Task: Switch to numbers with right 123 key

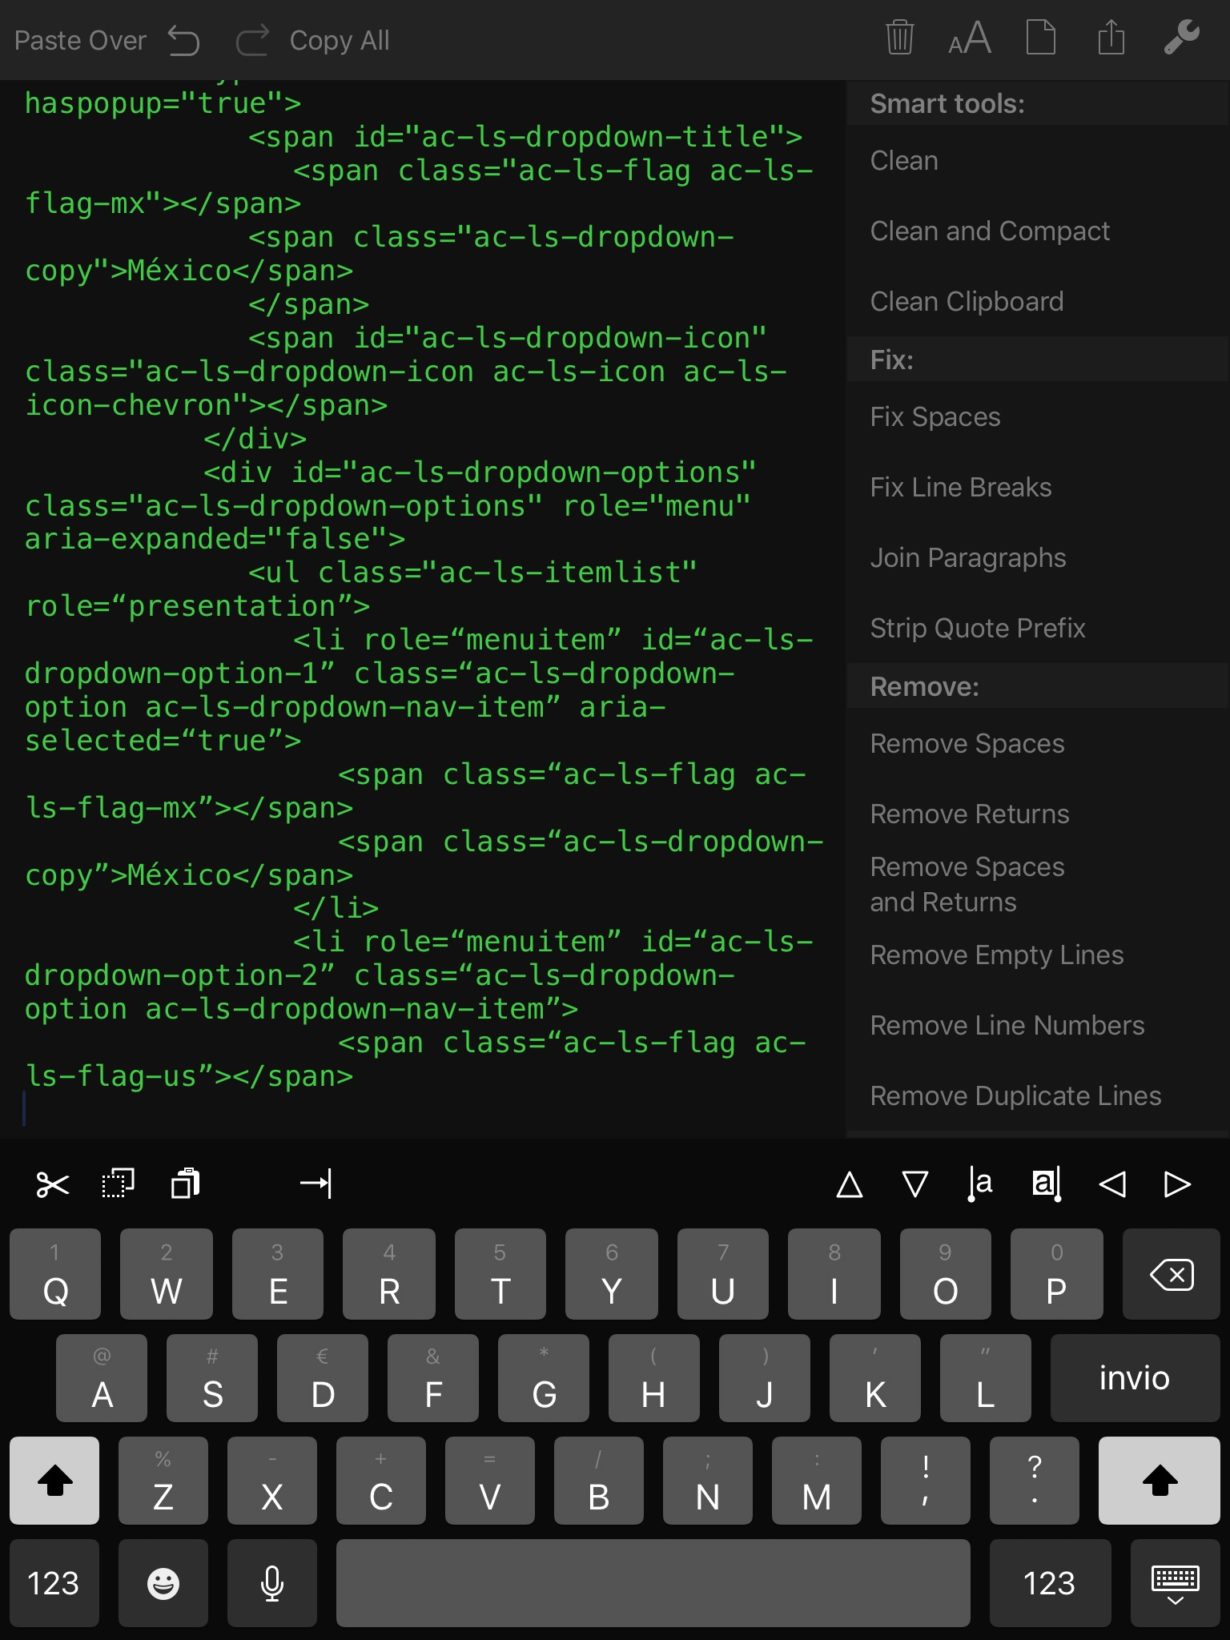Action: click(1049, 1583)
